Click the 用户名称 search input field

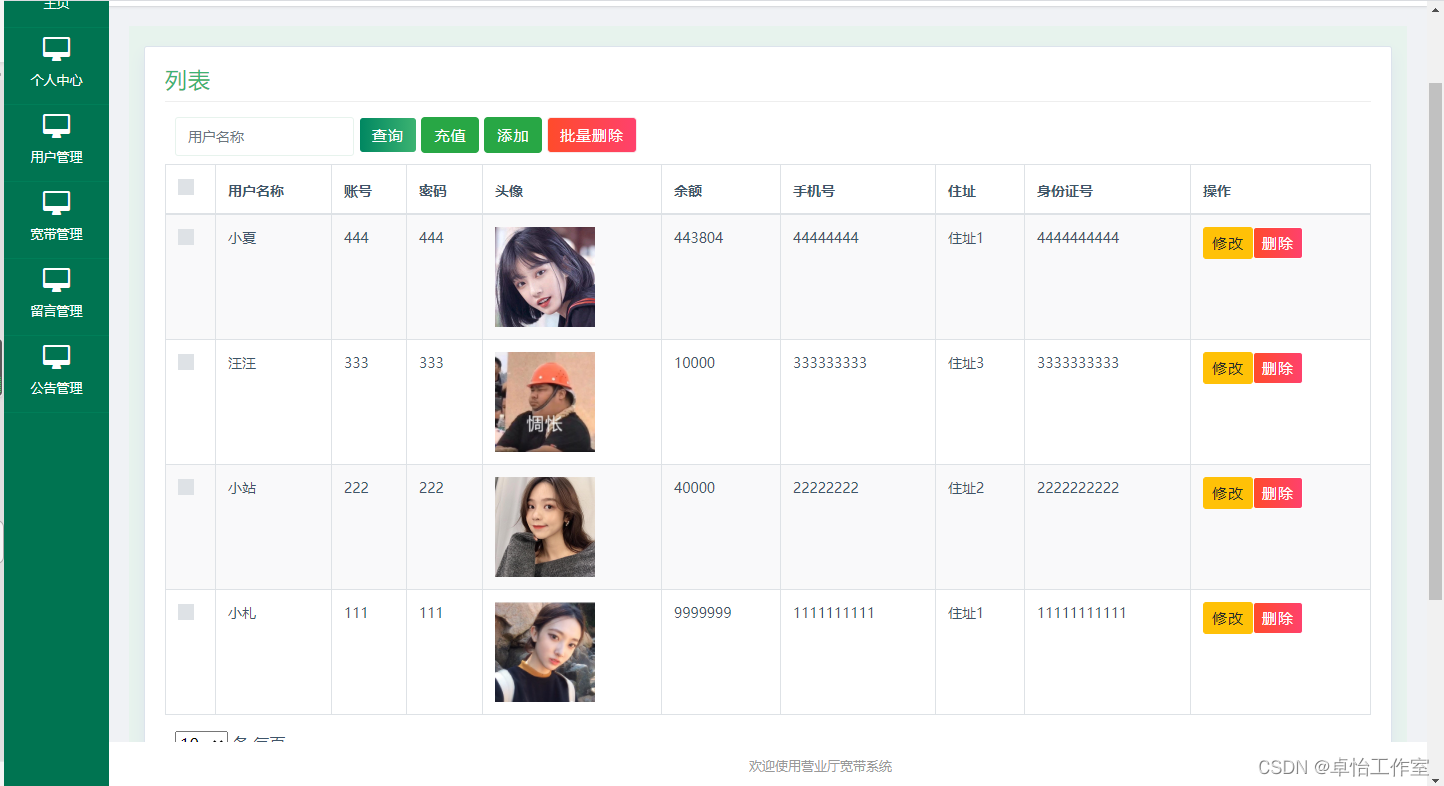[x=264, y=135]
